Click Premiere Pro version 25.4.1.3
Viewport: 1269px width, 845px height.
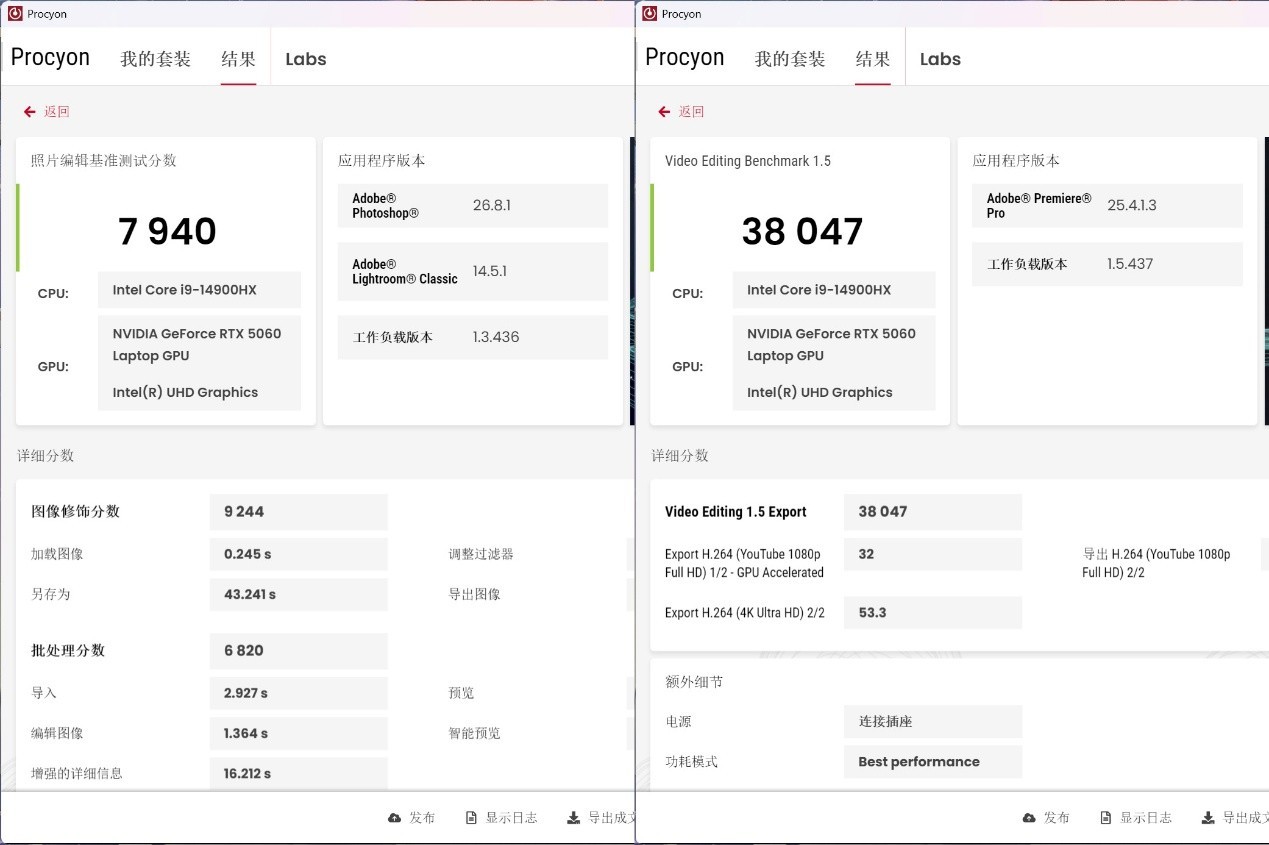pos(1132,205)
